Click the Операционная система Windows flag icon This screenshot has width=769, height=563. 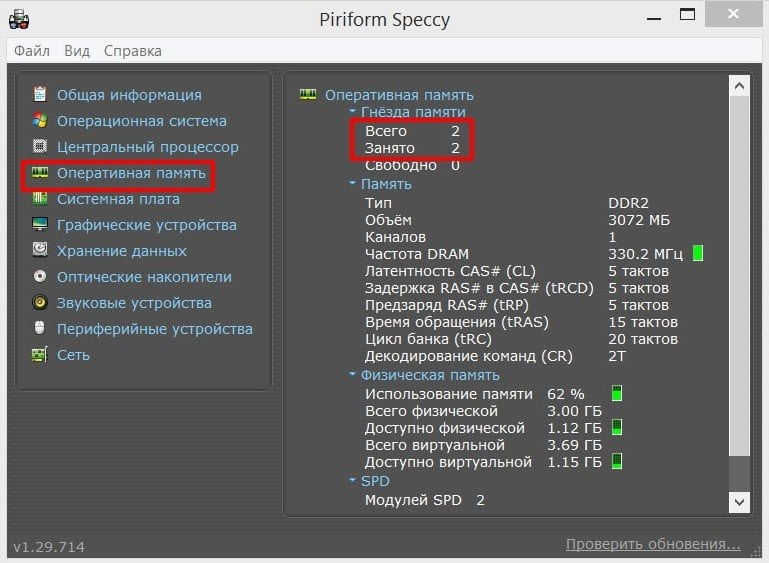coord(40,120)
